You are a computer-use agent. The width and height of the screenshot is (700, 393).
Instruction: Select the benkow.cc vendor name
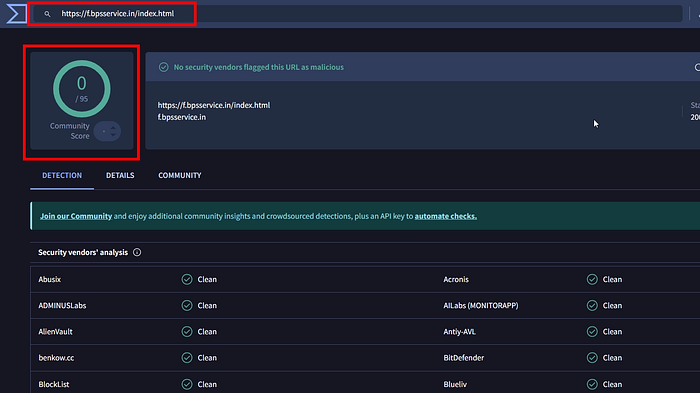point(56,358)
